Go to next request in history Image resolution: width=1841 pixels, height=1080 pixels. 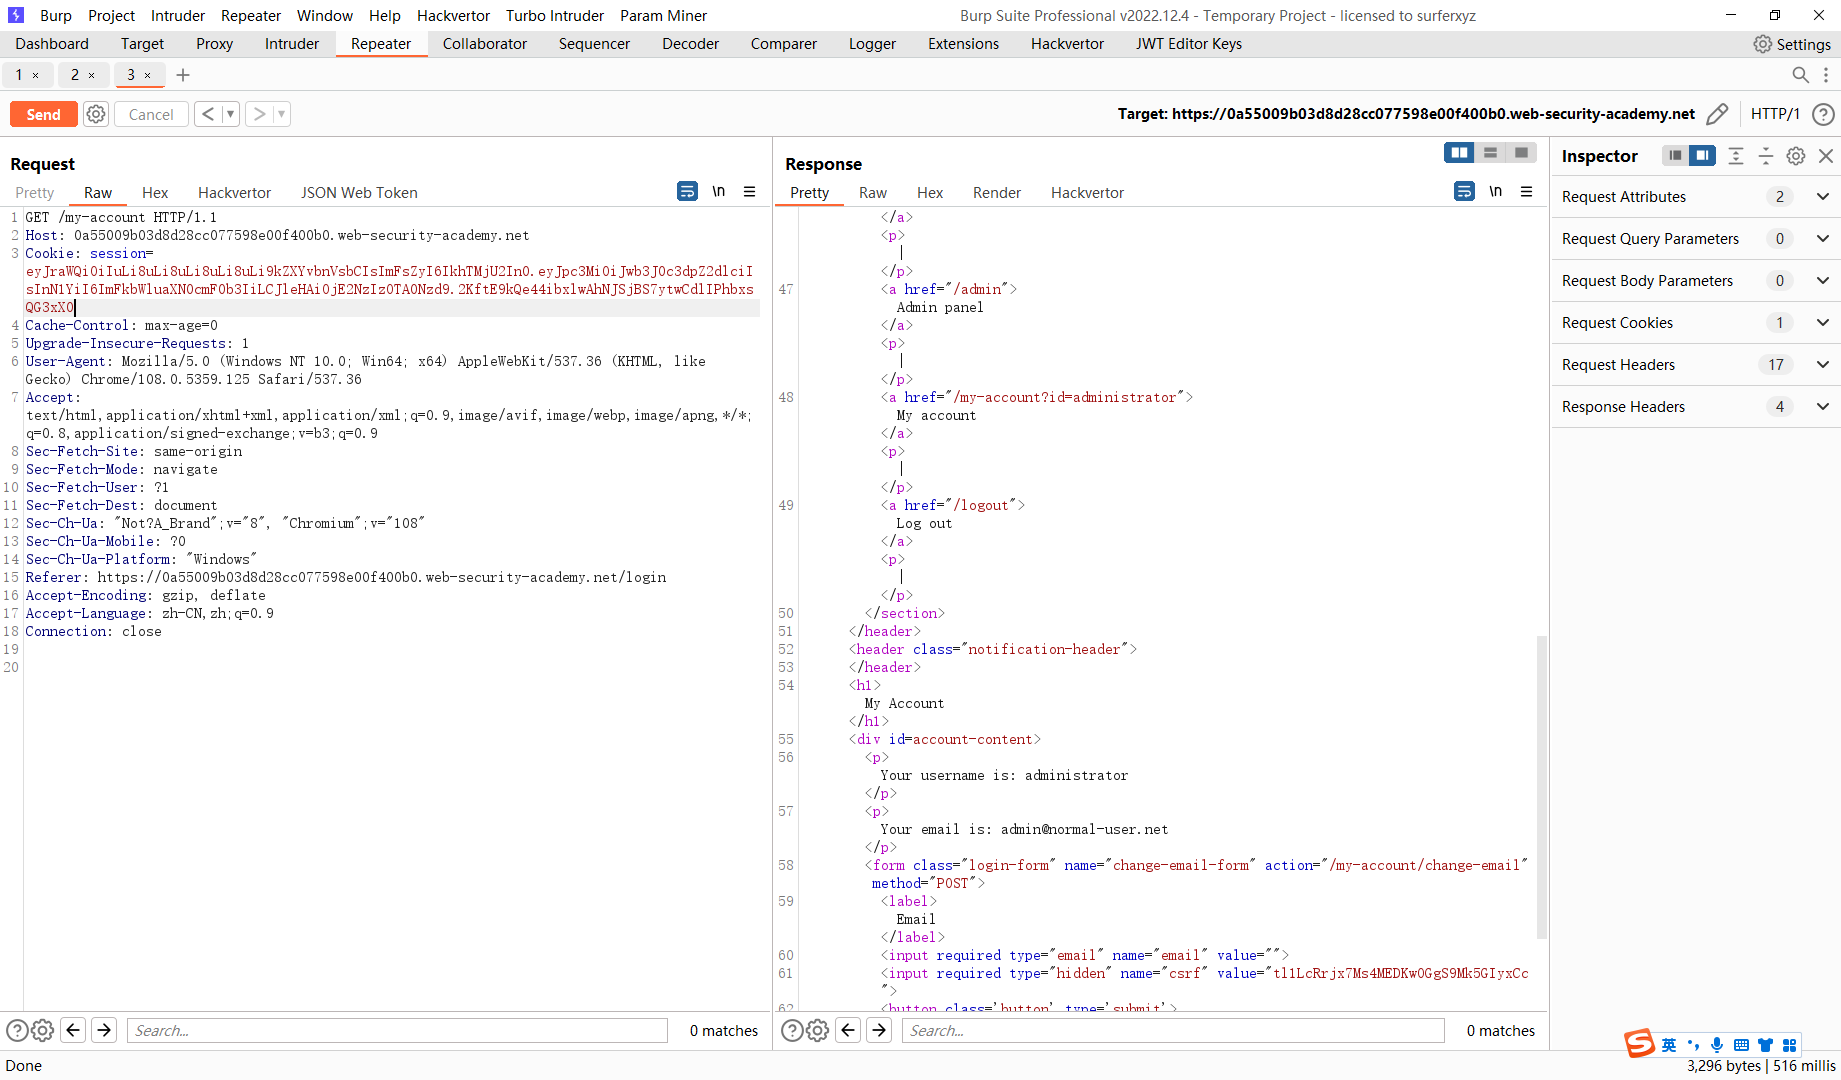click(260, 114)
